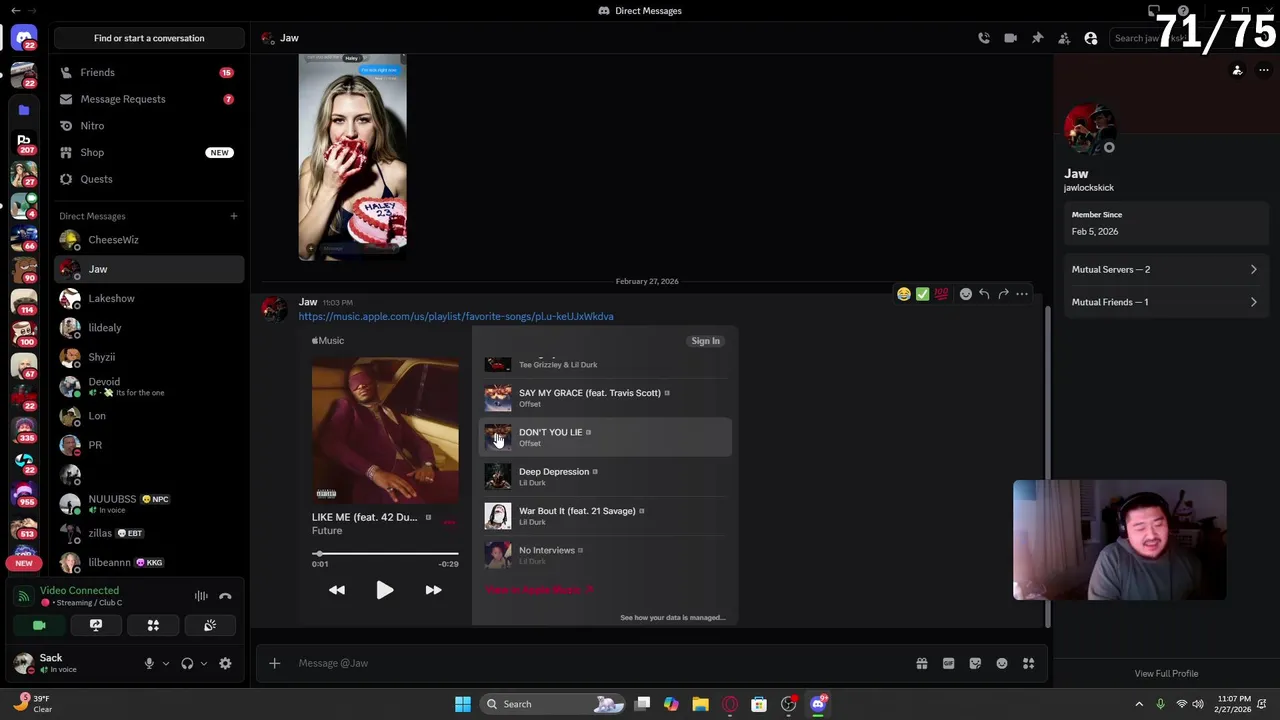1280x720 pixels.
Task: Click Find or start a conversation
Action: tap(149, 38)
